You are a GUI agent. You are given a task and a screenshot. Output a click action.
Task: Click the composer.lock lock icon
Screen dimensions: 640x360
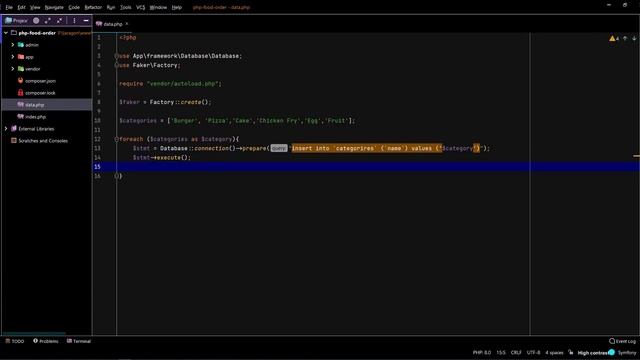20,93
